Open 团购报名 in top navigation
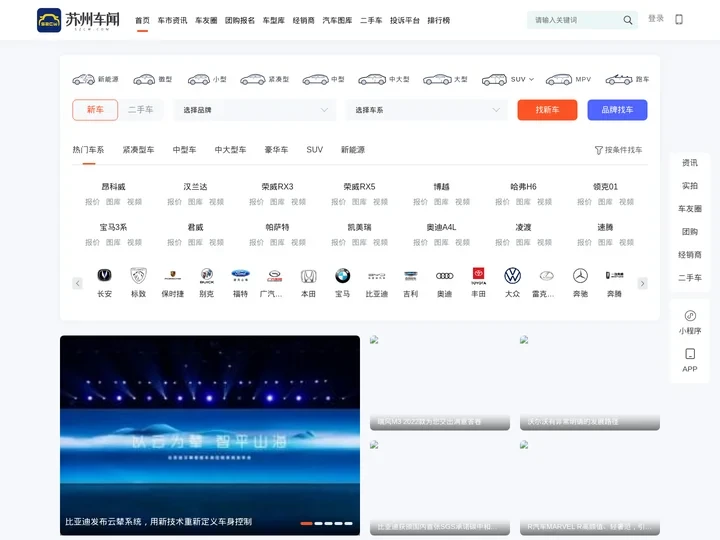Screen dimensions: 720x540 [240, 20]
